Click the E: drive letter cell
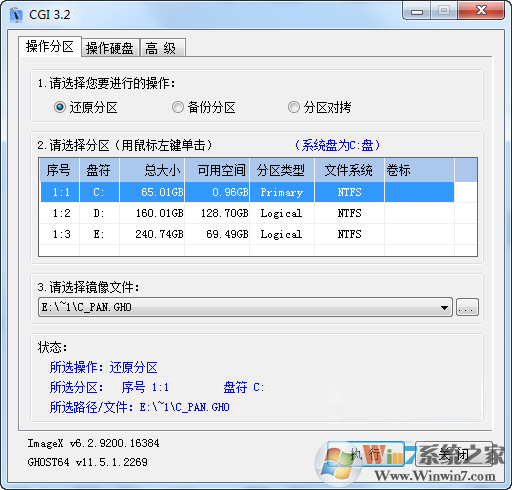 coord(99,234)
